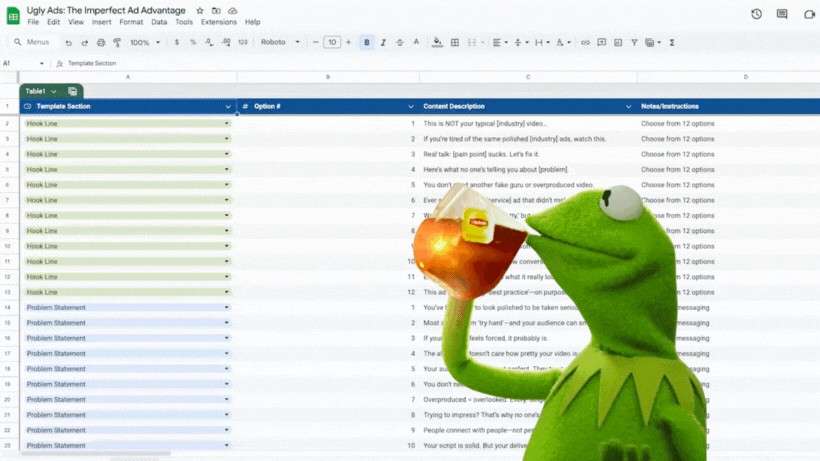
Task: Open the horizontal align dropdown
Action: (500, 42)
